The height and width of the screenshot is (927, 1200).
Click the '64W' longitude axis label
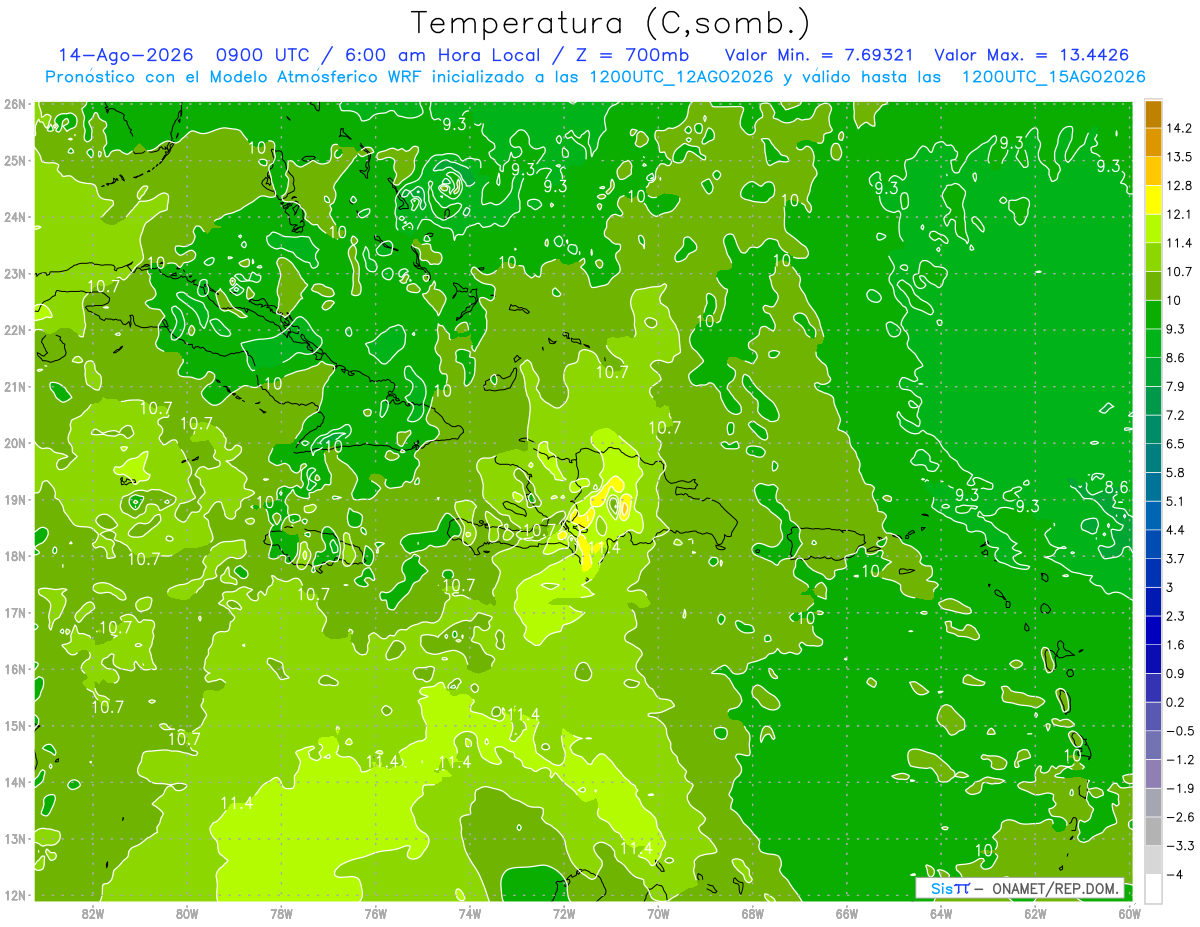[x=941, y=913]
